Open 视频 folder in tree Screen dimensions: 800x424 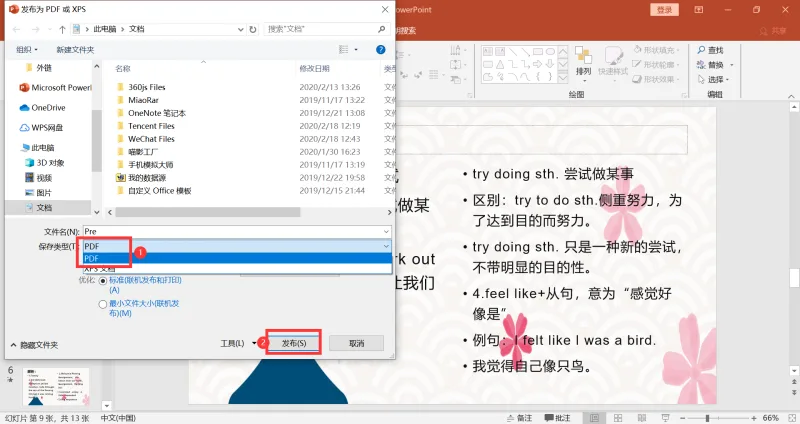[39, 178]
